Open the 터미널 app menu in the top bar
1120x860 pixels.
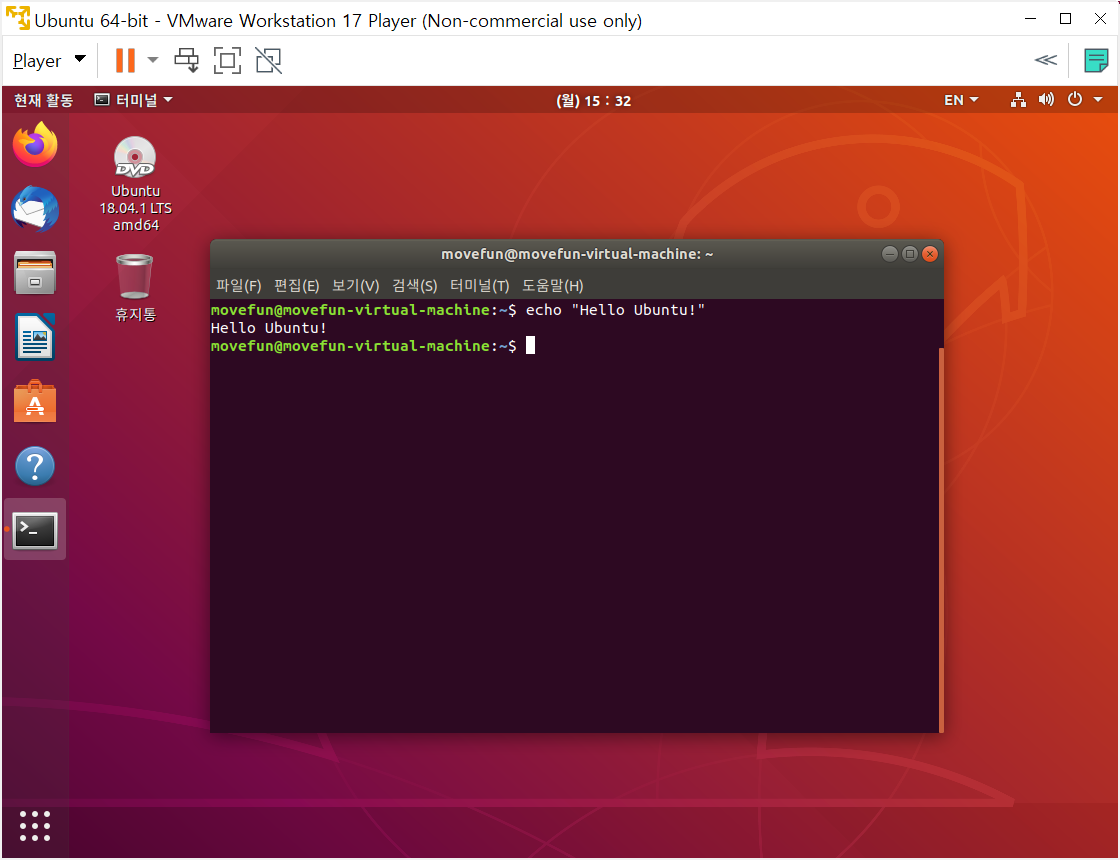pos(134,100)
